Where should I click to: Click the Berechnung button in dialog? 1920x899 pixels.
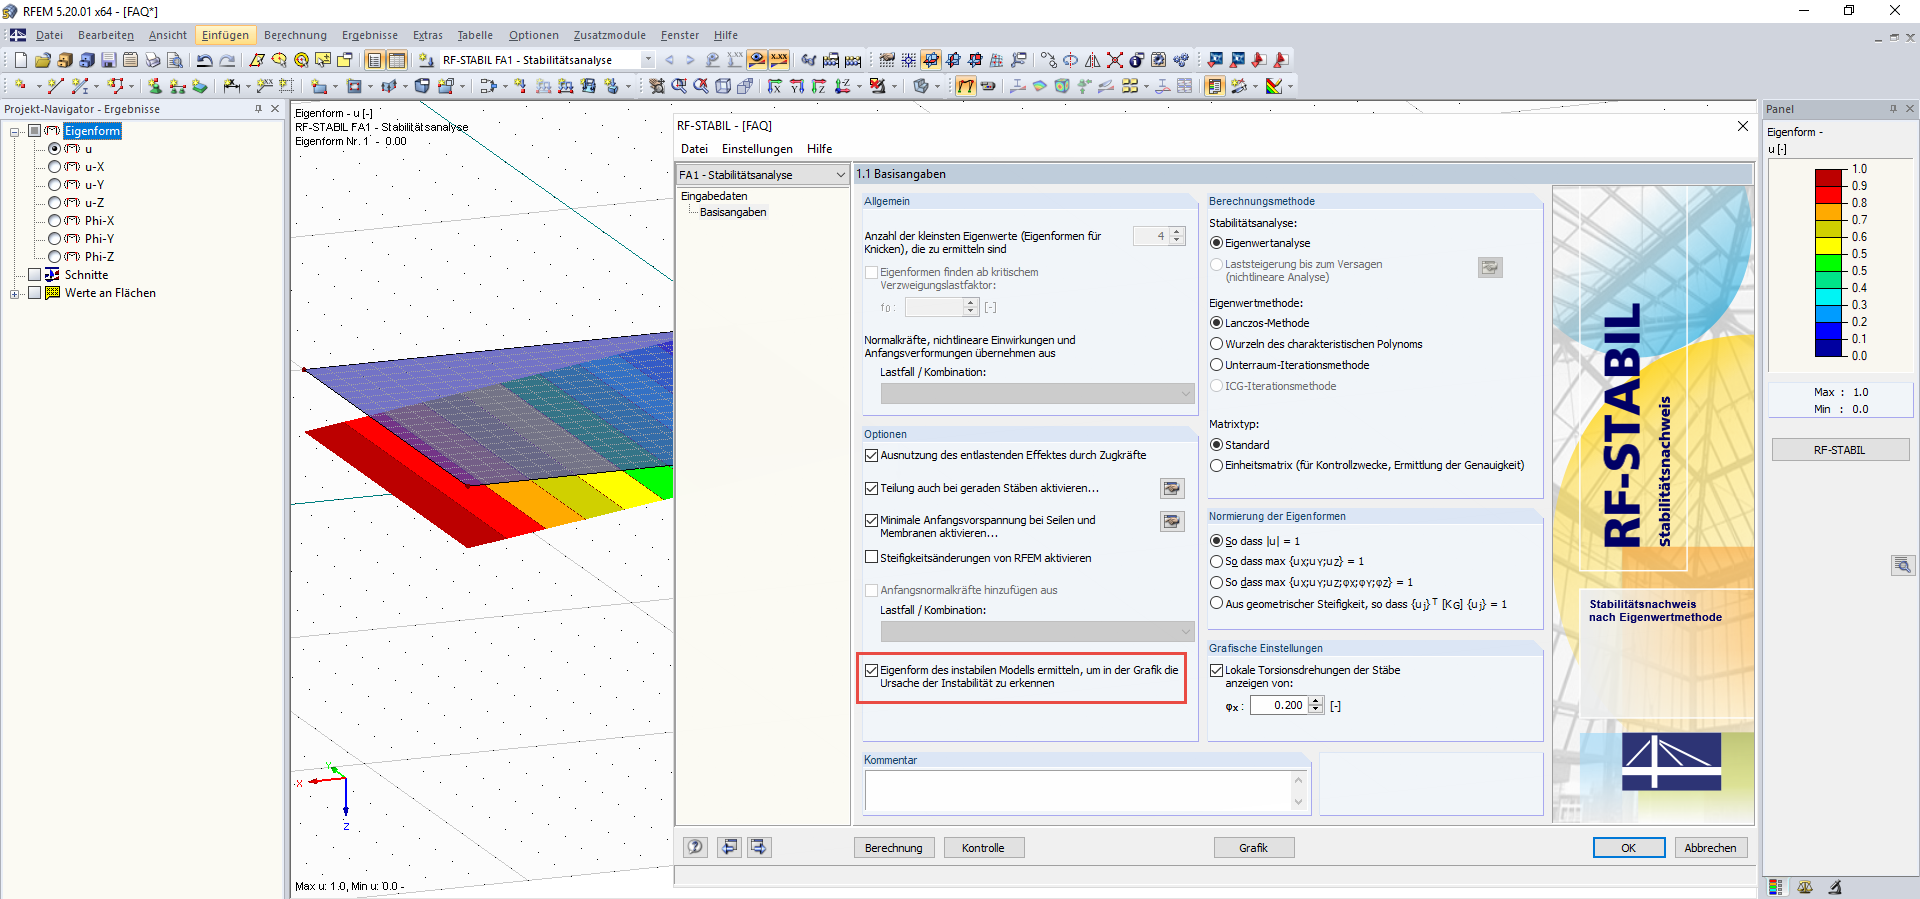coord(894,848)
